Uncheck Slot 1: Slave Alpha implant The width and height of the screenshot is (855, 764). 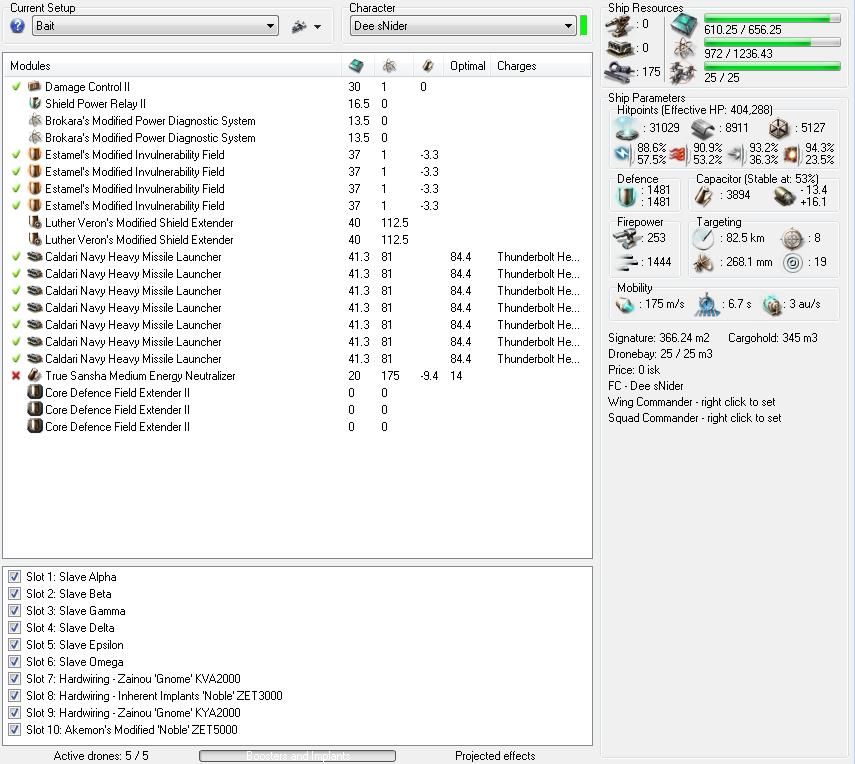(15, 576)
